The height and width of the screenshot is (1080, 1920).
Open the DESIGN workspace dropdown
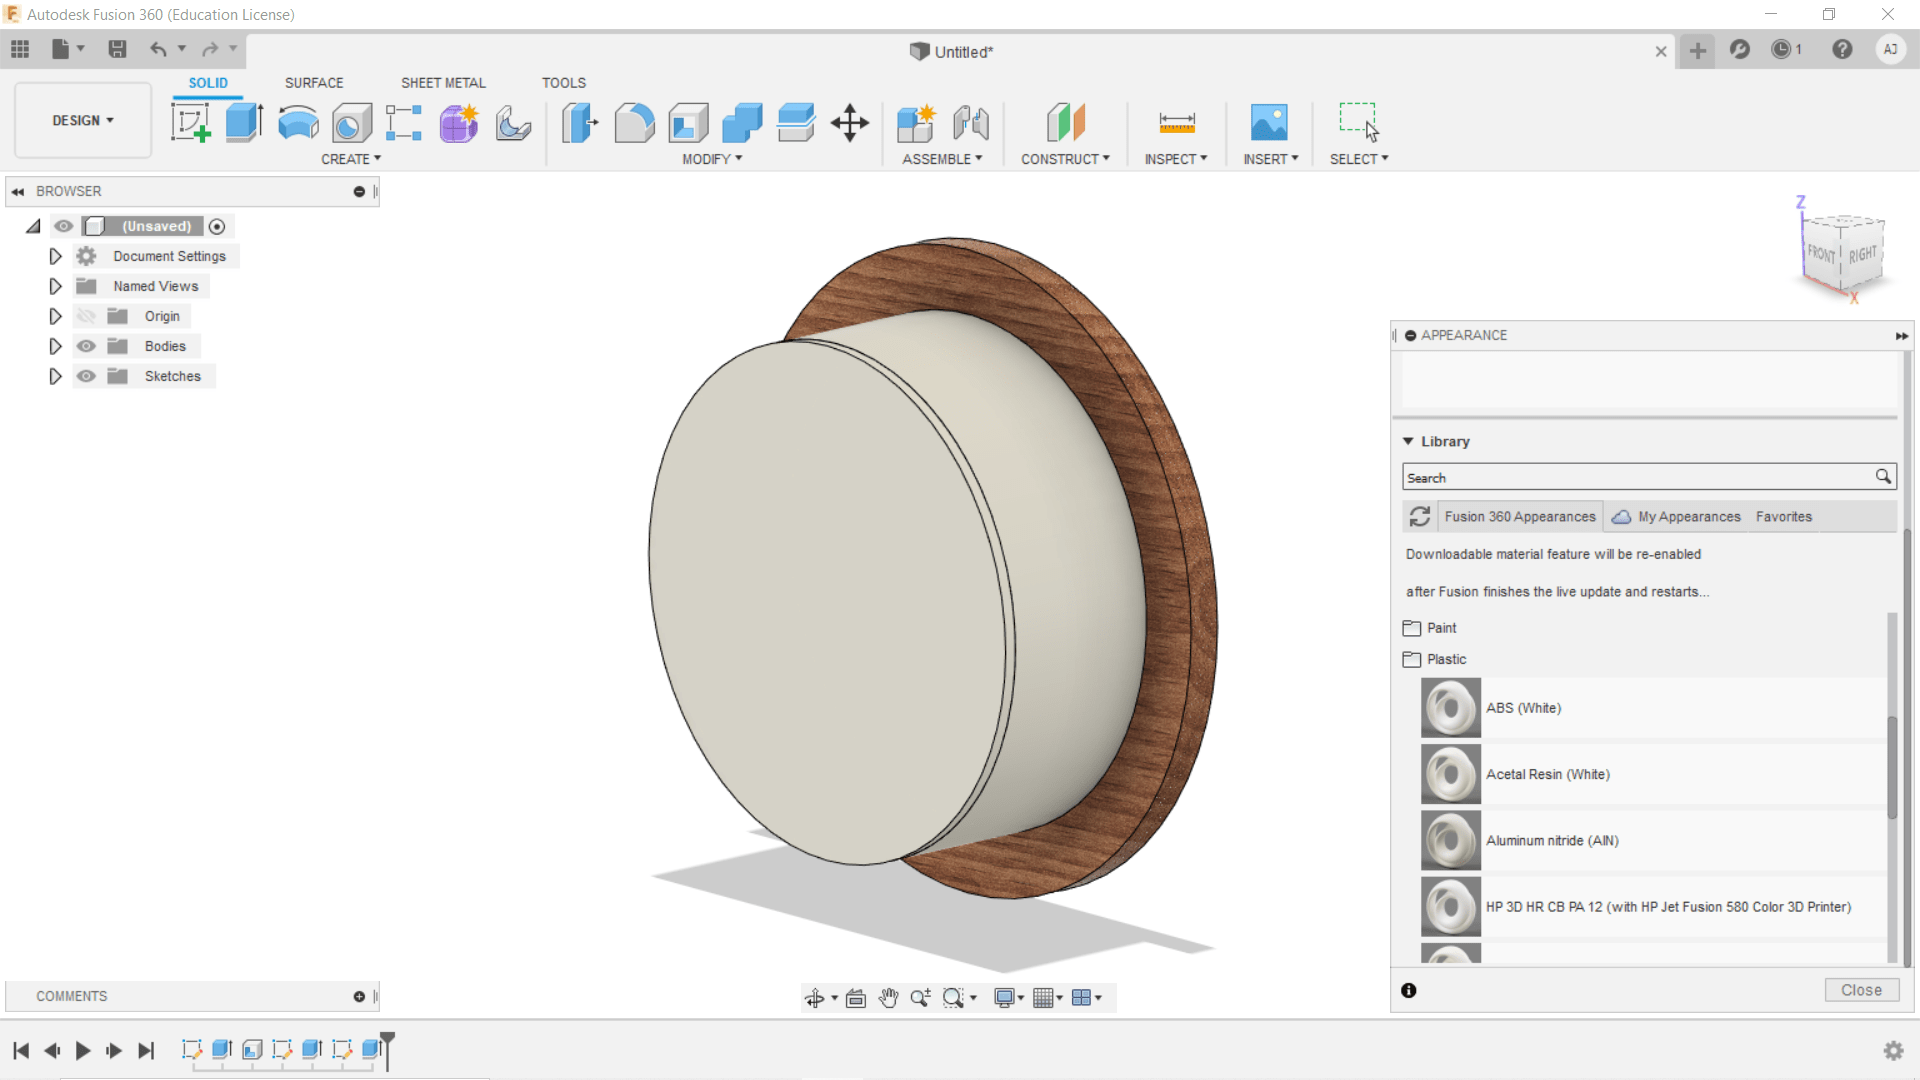pyautogui.click(x=83, y=120)
